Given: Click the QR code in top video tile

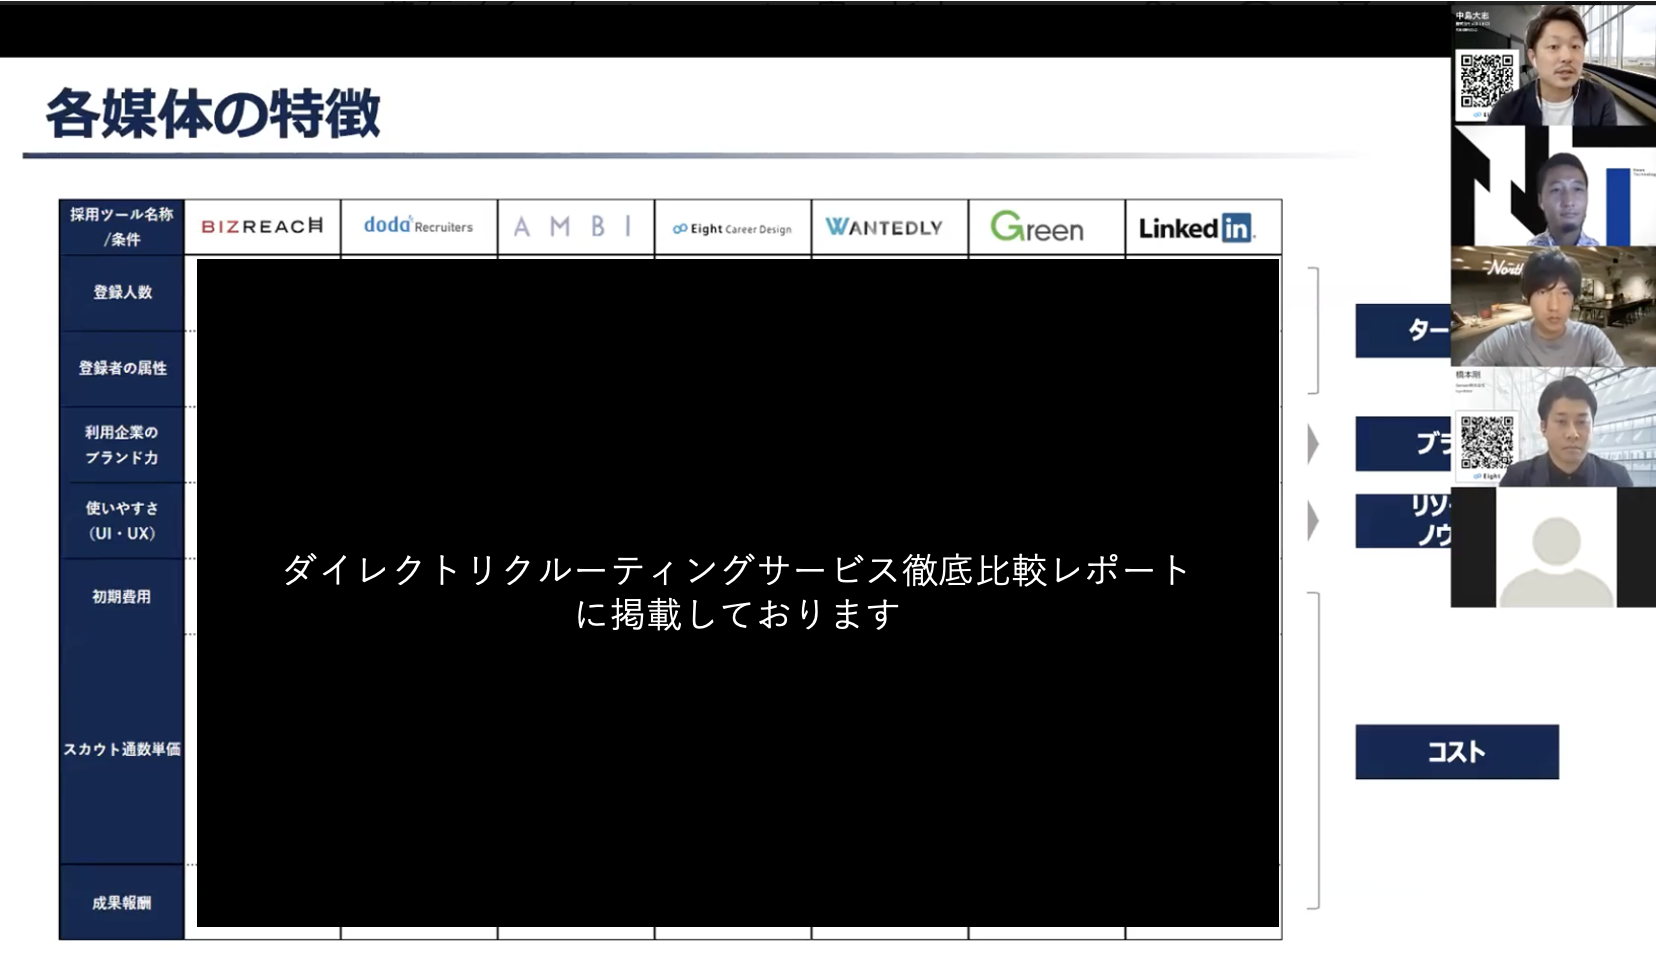Looking at the screenshot, I should tap(1487, 80).
